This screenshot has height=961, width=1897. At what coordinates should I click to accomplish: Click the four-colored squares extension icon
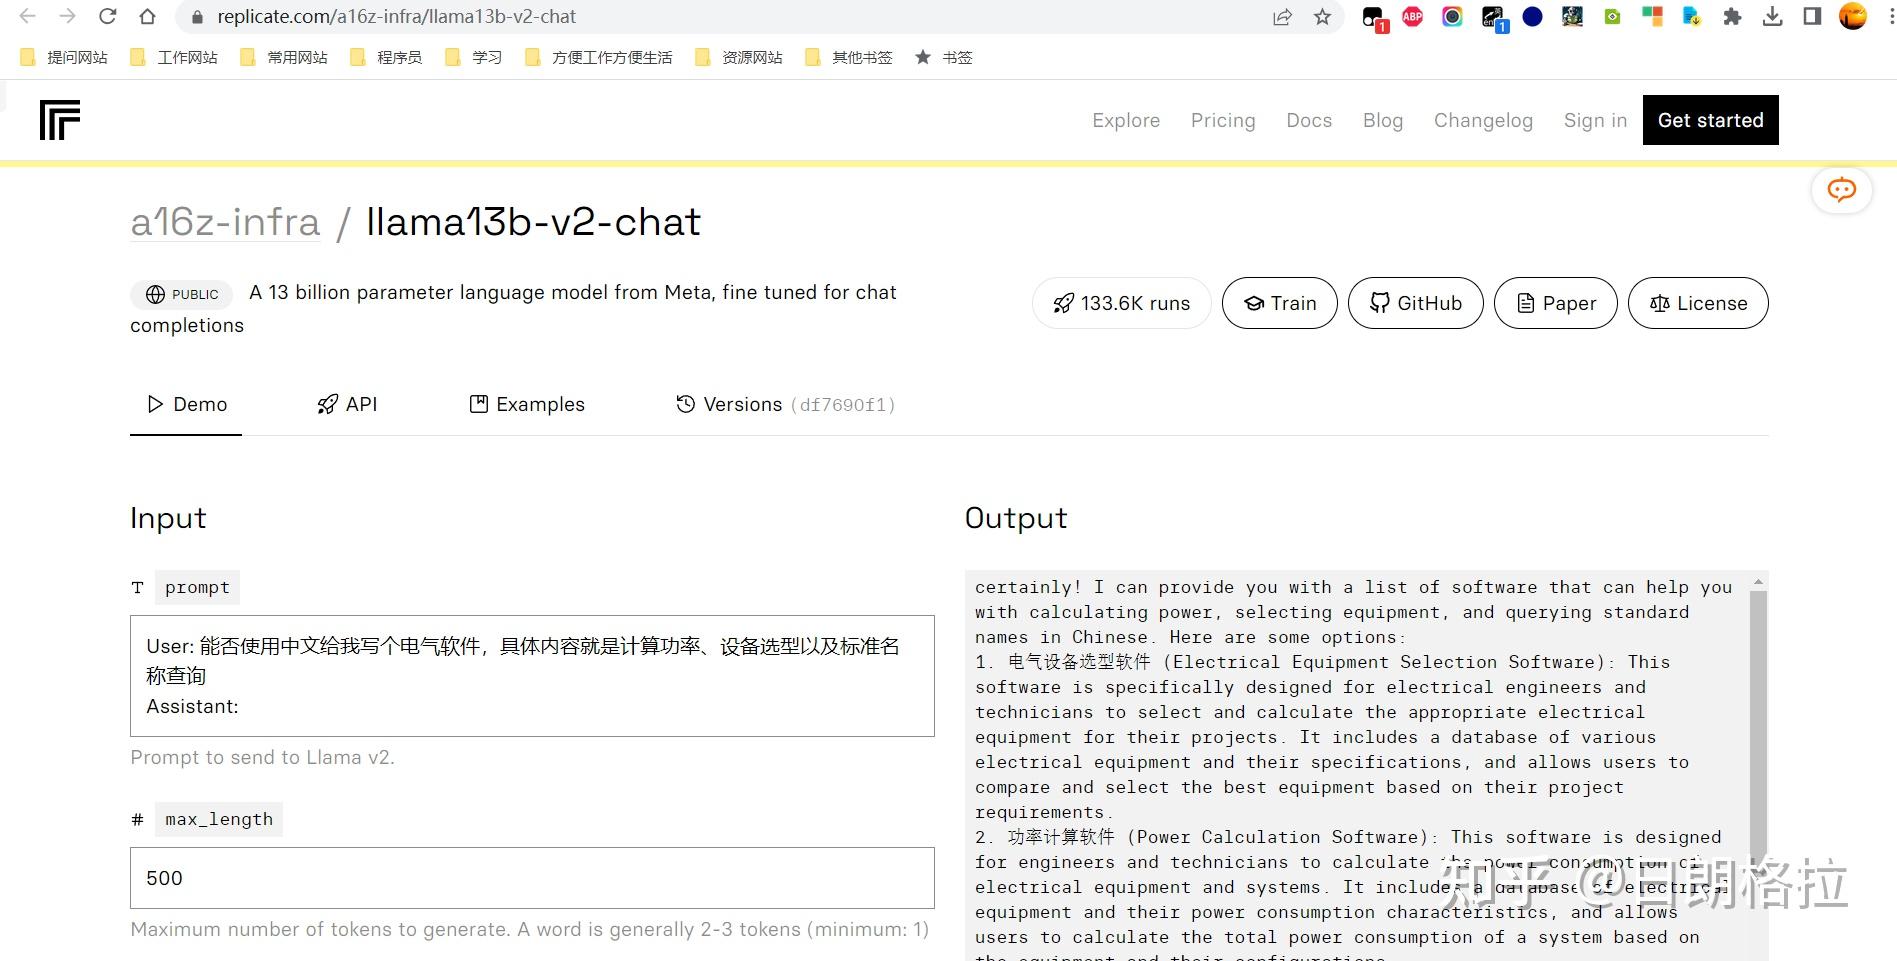pyautogui.click(x=1652, y=16)
